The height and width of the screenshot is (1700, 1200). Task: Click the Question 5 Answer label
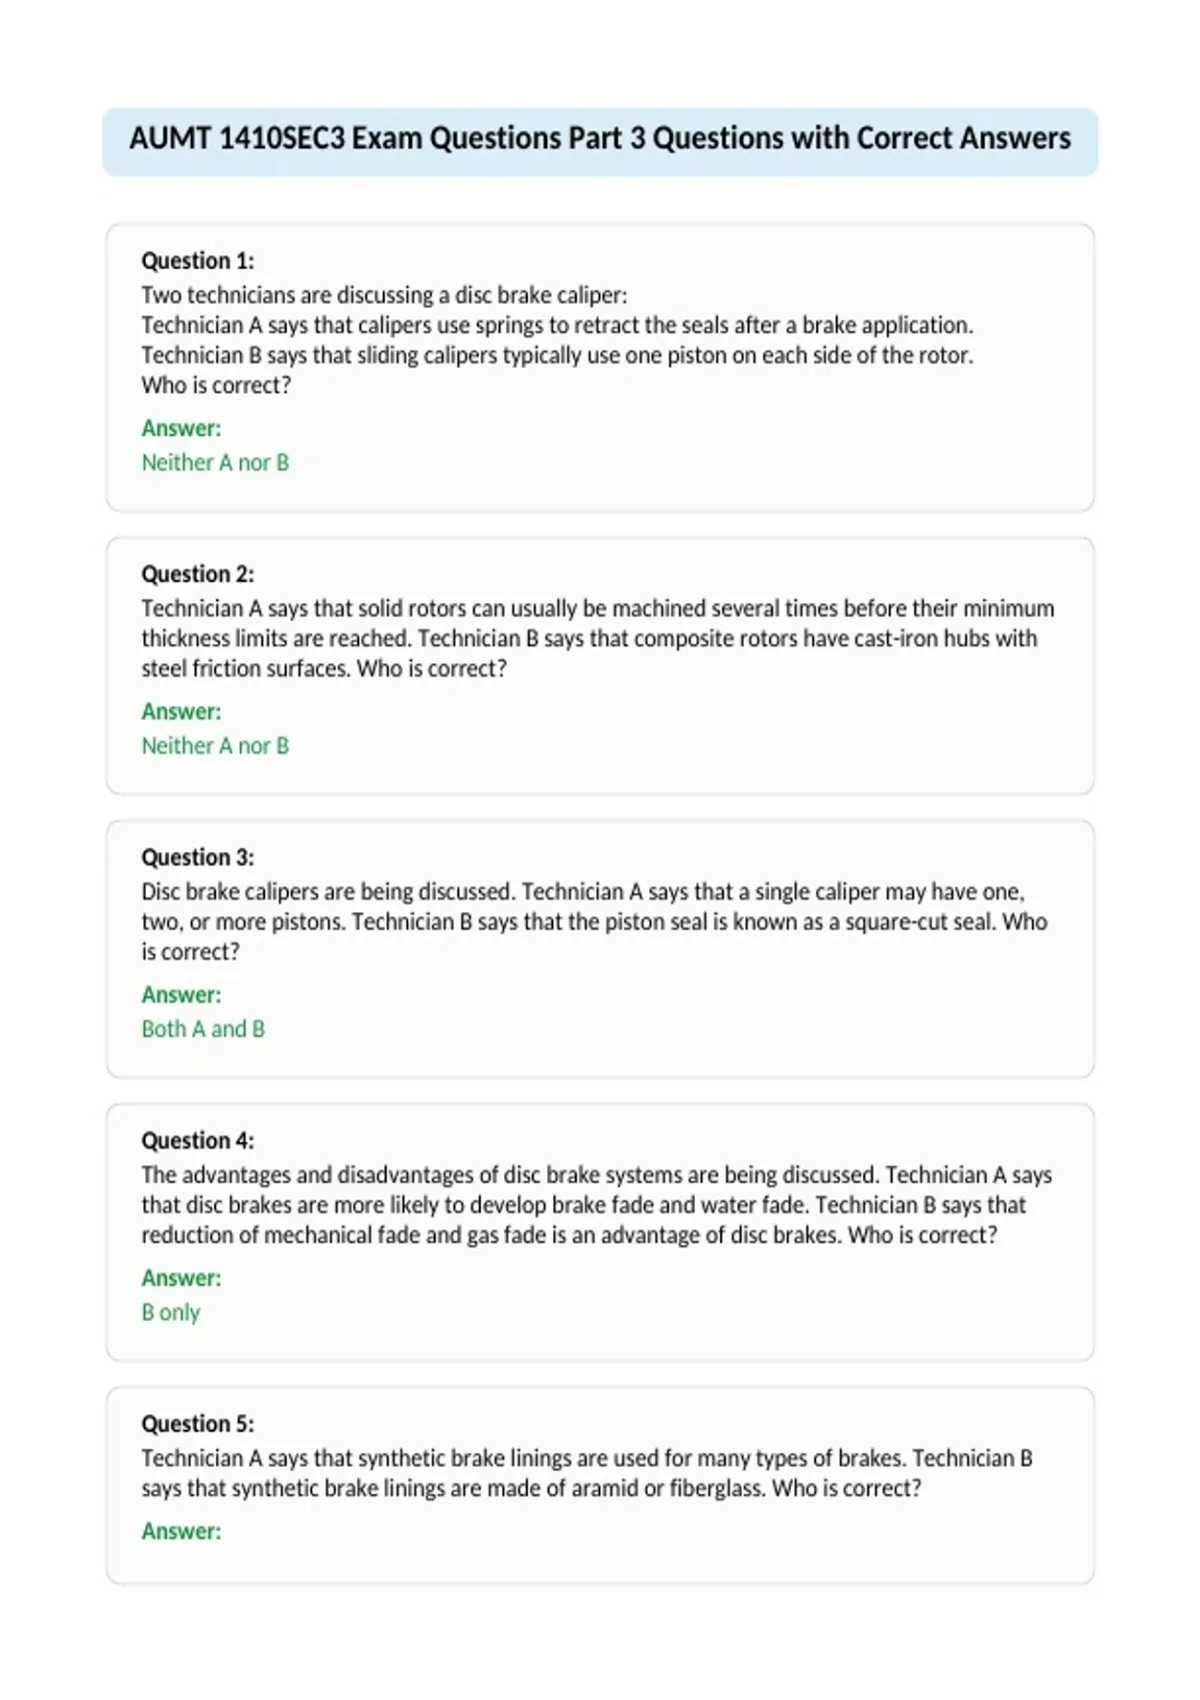pos(181,1531)
